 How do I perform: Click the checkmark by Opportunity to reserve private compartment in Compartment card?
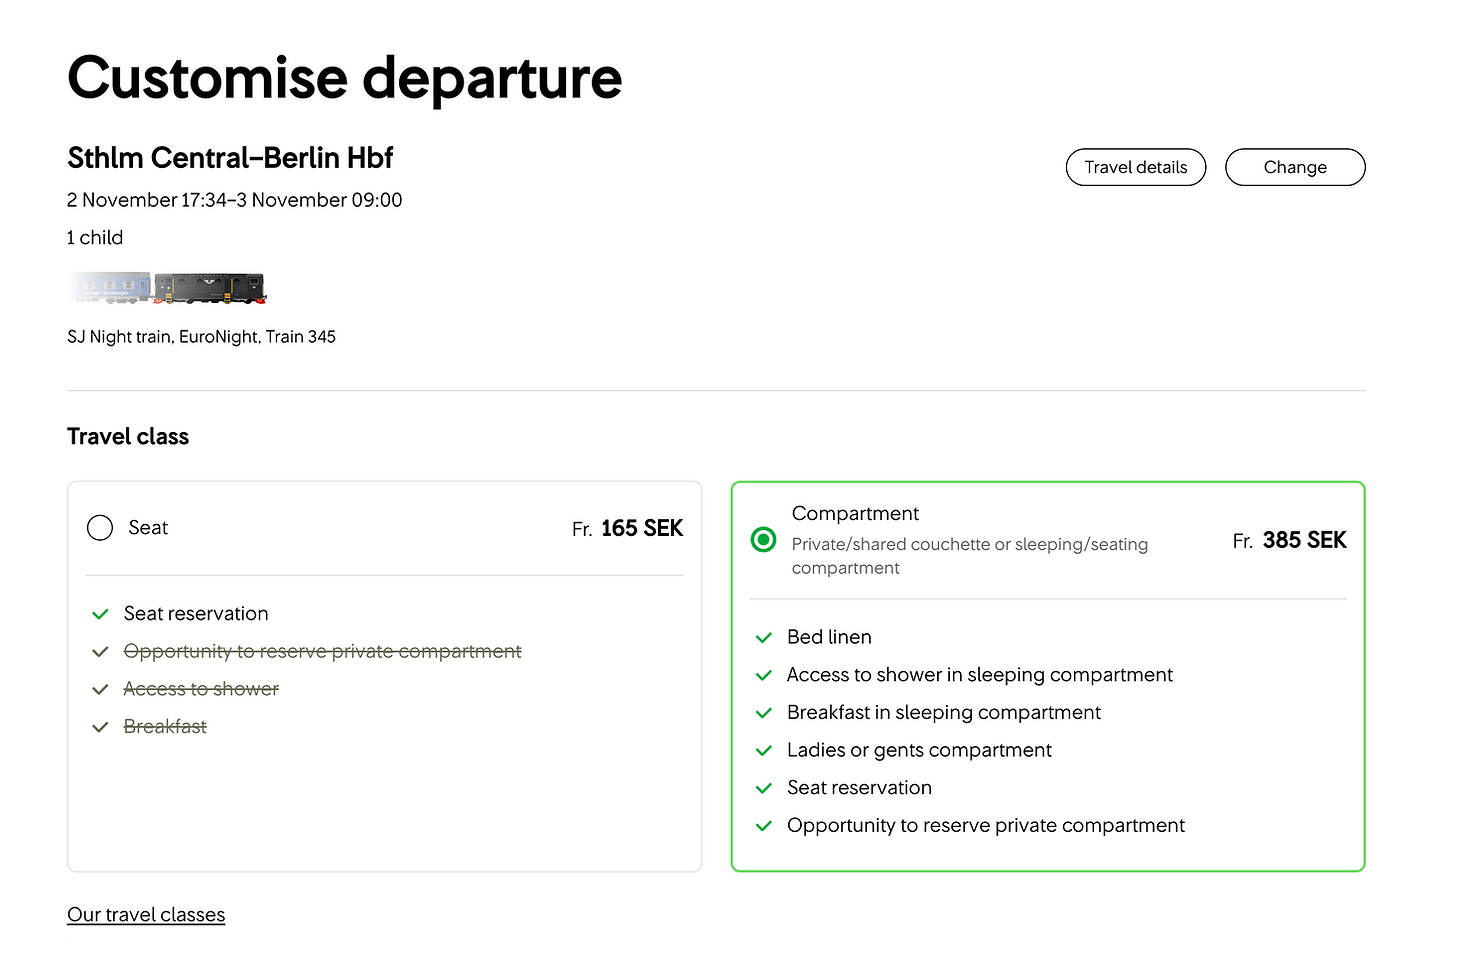764,826
